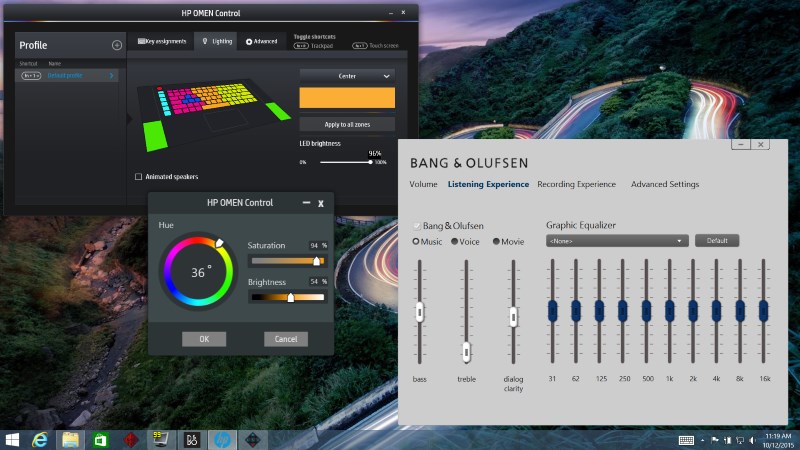800x450 pixels.
Task: Open the Volume tab in Bang & Olufsen
Action: point(423,184)
